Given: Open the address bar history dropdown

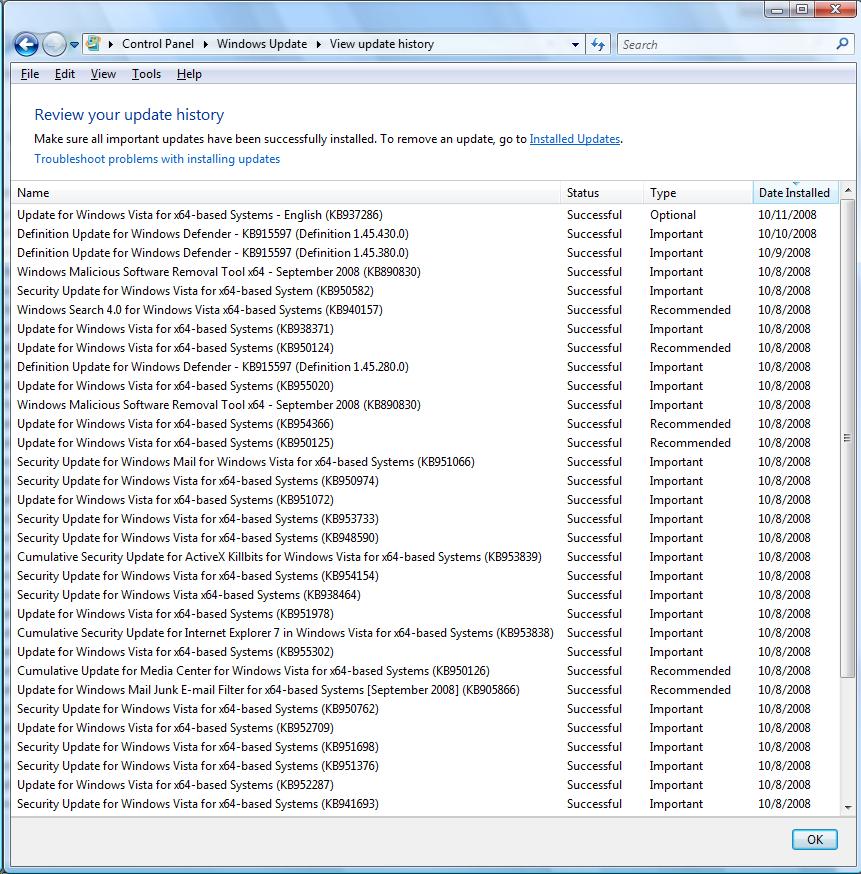Looking at the screenshot, I should (x=575, y=45).
